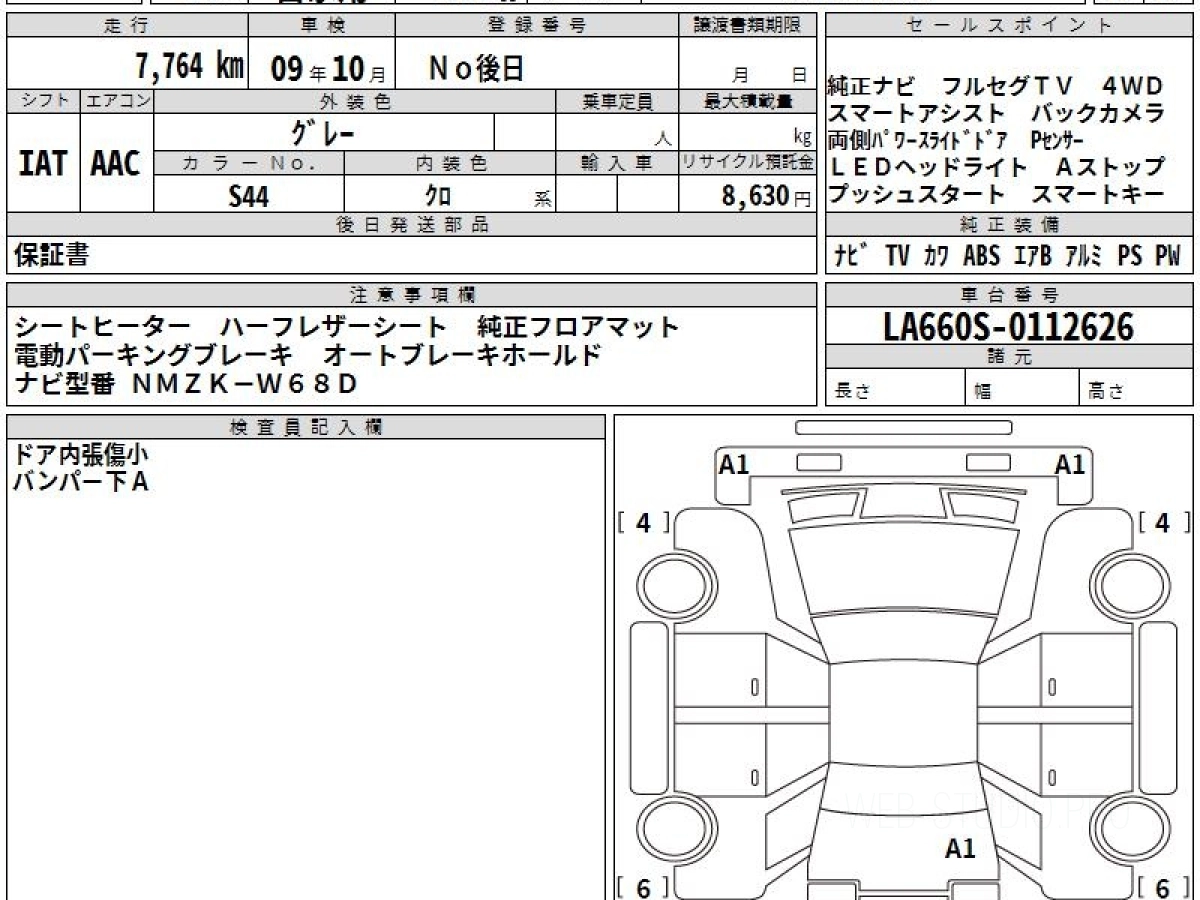Select navigation model NMZK-W68D line
This screenshot has height=900, width=1200.
186,382
